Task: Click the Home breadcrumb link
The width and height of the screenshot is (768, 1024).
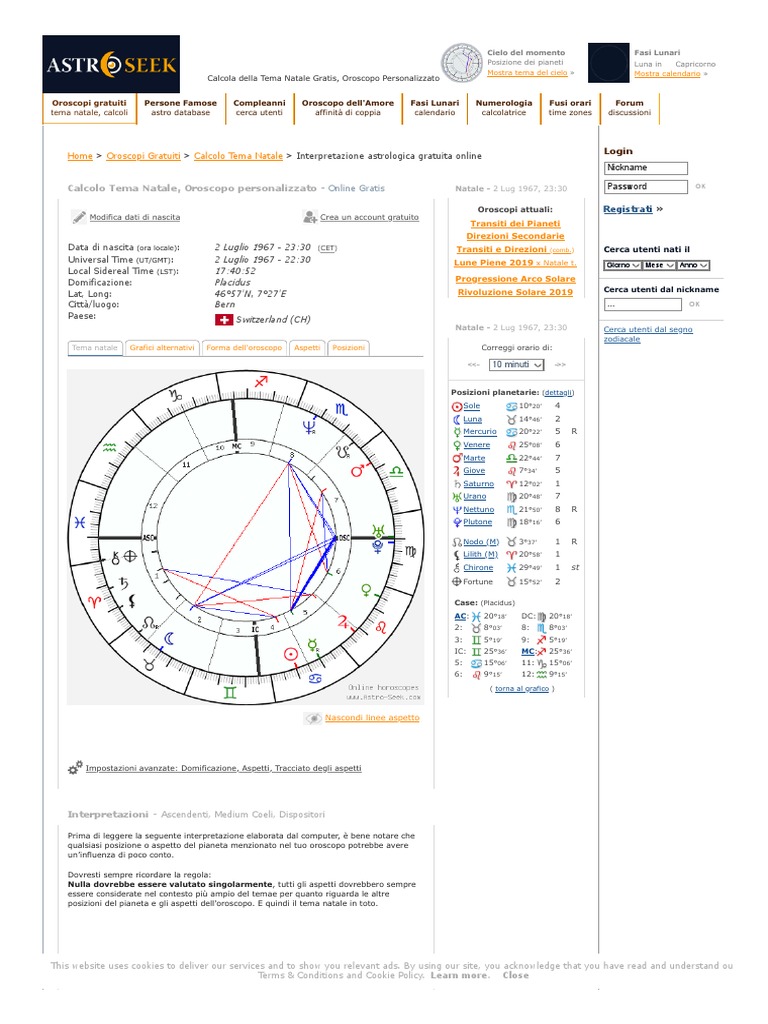Action: (80, 156)
